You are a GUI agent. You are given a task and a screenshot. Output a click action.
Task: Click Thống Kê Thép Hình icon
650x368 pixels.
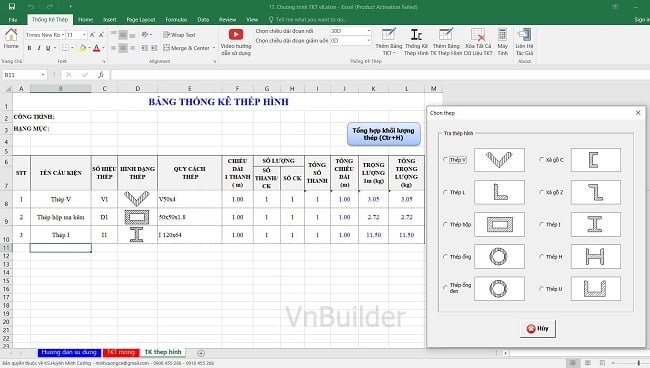416,35
